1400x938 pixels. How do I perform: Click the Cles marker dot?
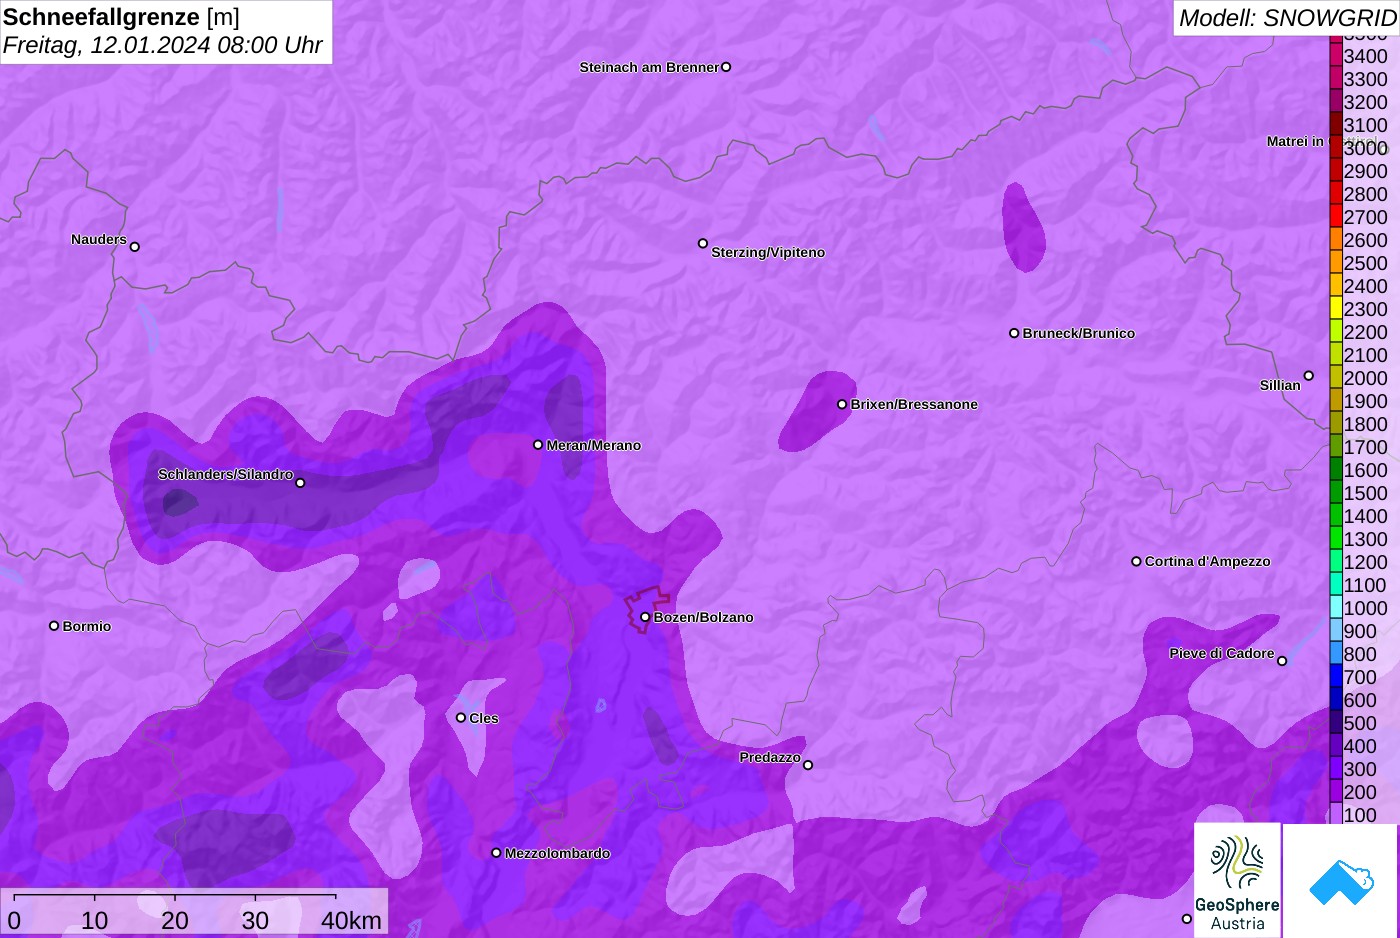pyautogui.click(x=461, y=717)
